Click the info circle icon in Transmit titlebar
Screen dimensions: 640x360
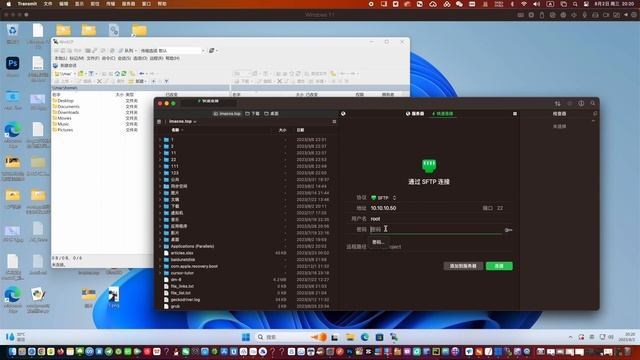click(581, 104)
